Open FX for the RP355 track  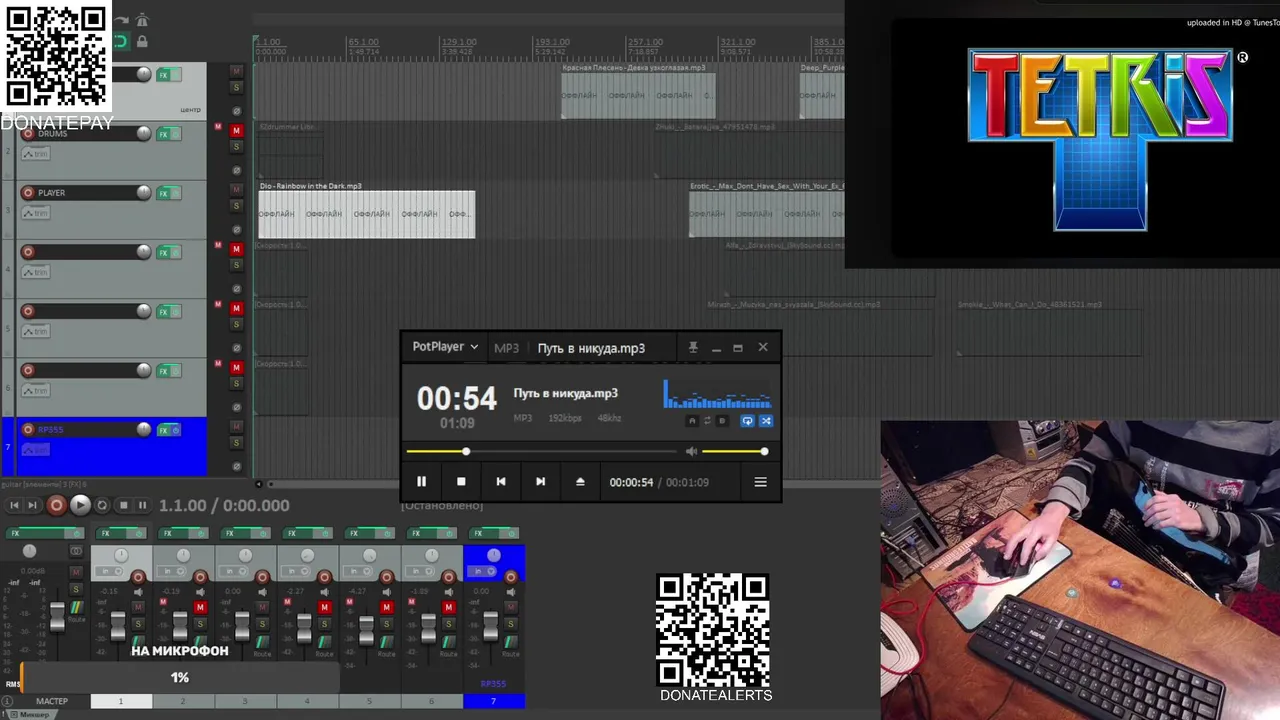(x=163, y=430)
